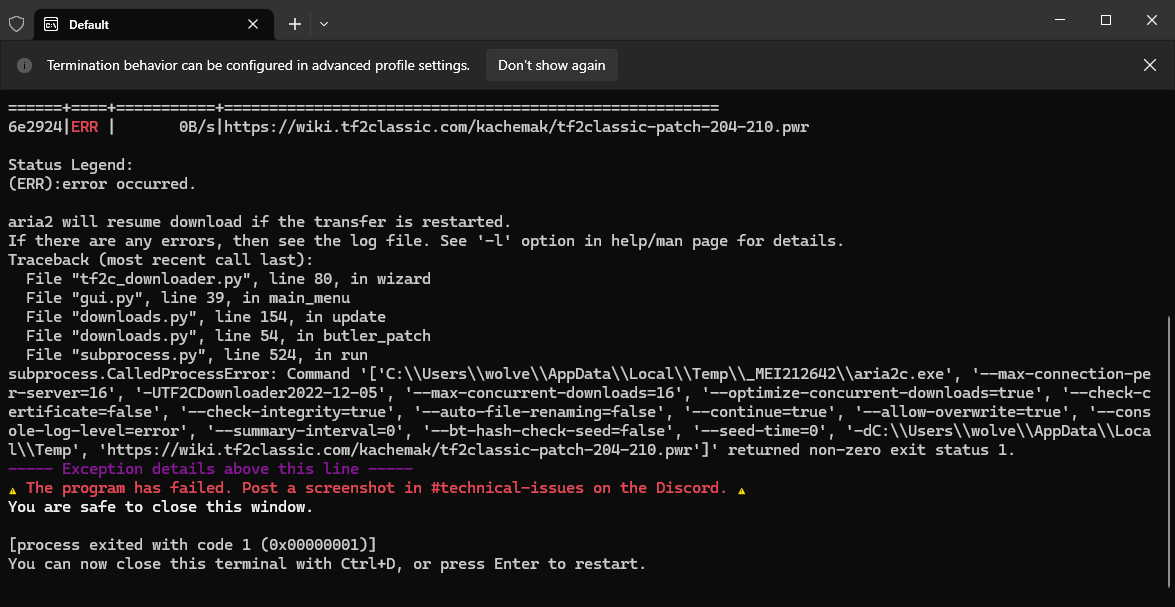Click the shield icon in title bar
The height and width of the screenshot is (607, 1175).
tap(16, 24)
